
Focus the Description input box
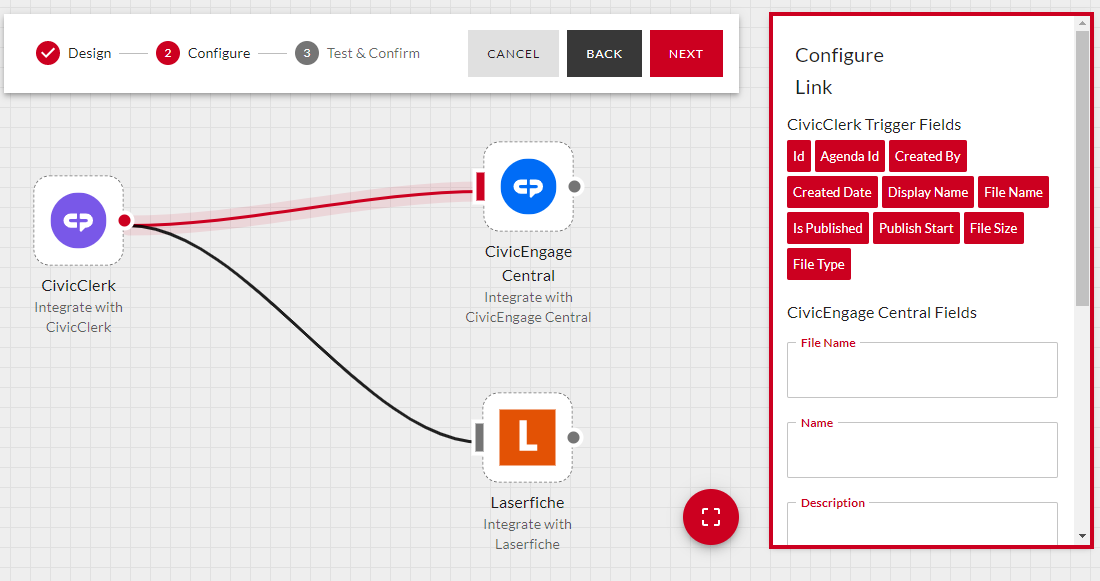922,523
